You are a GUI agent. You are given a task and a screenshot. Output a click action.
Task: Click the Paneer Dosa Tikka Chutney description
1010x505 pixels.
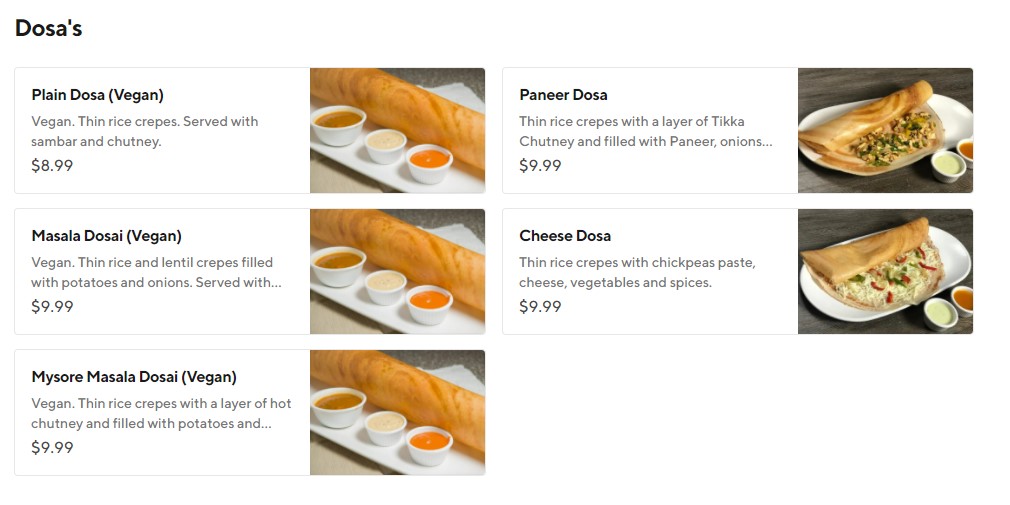(x=645, y=131)
